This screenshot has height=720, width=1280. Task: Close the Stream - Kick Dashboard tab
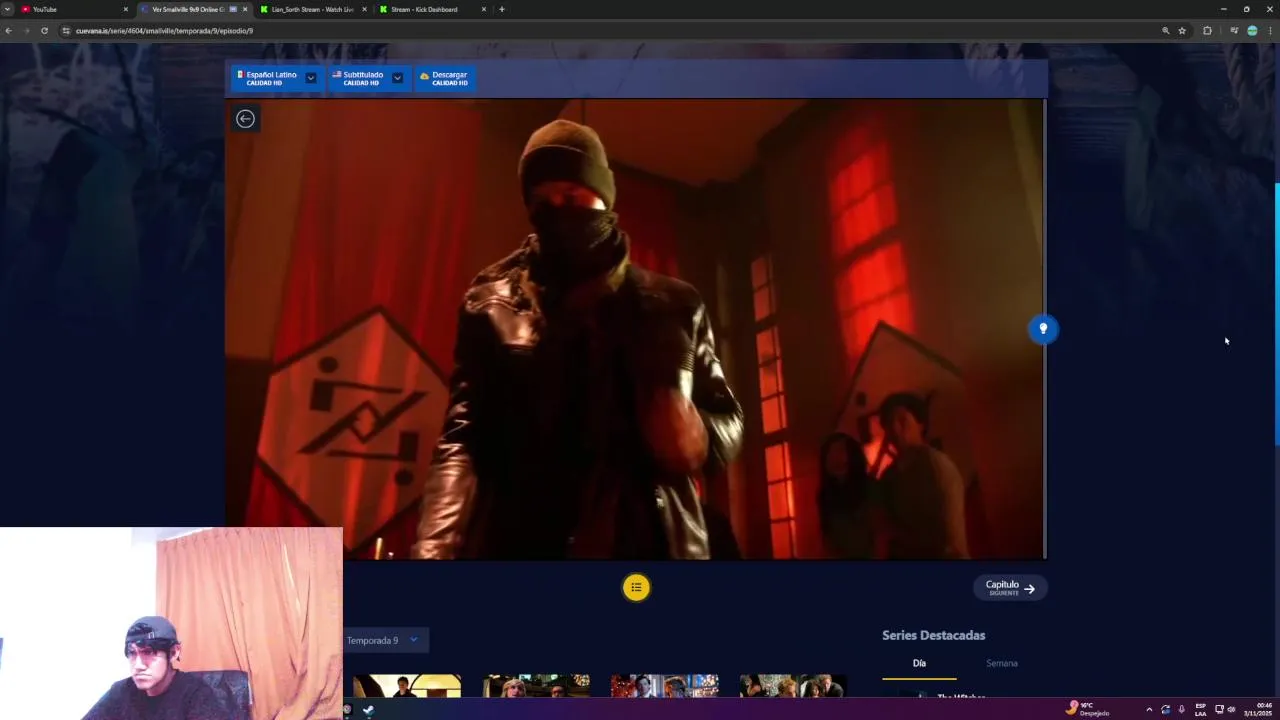tap(484, 9)
